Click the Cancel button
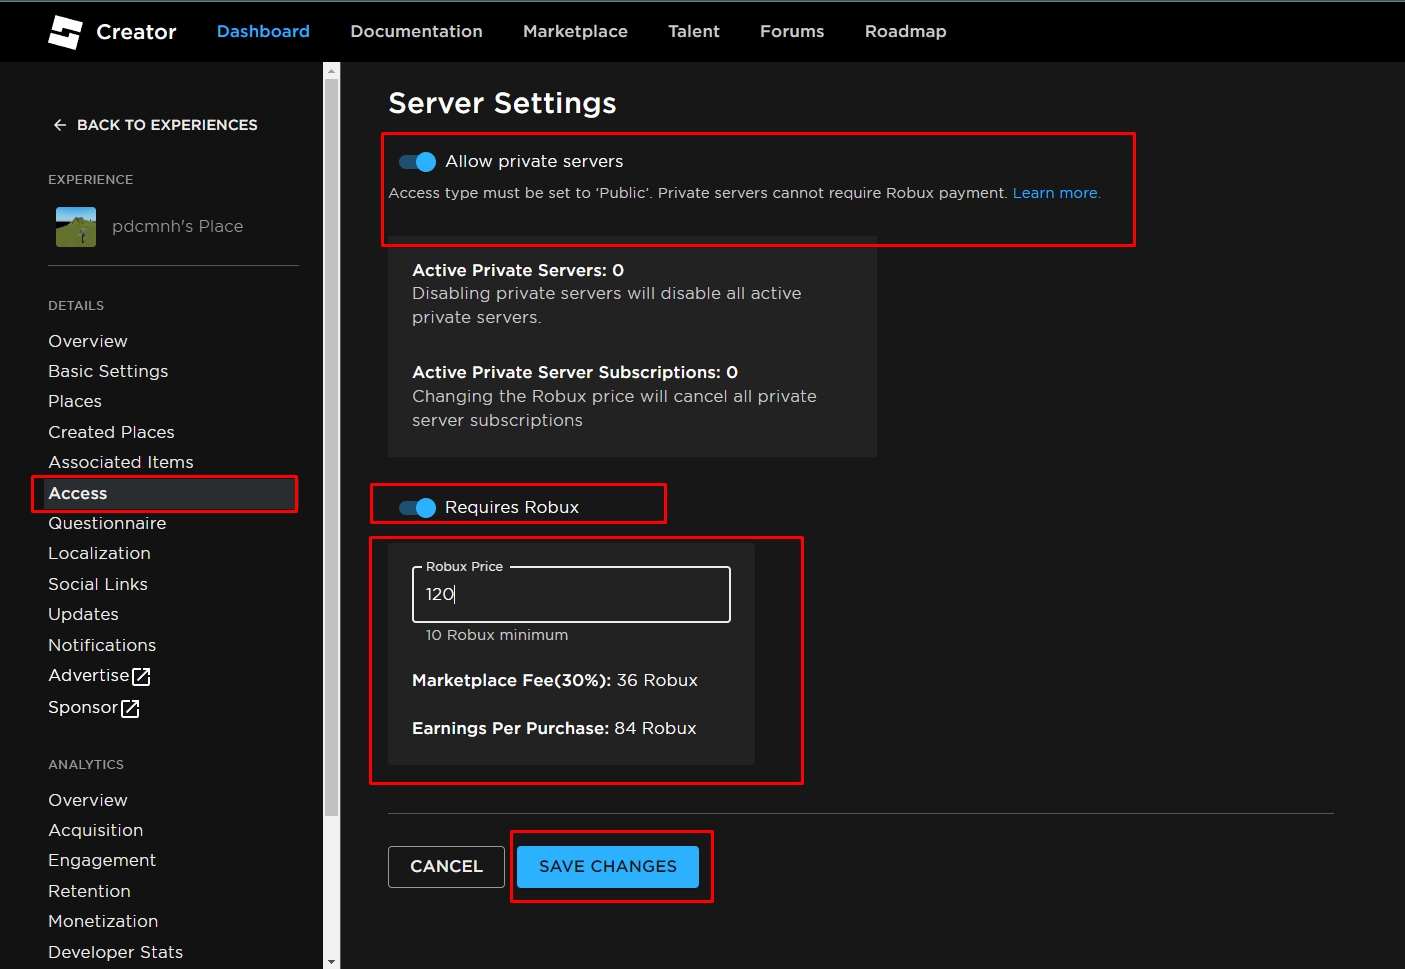 coord(446,867)
